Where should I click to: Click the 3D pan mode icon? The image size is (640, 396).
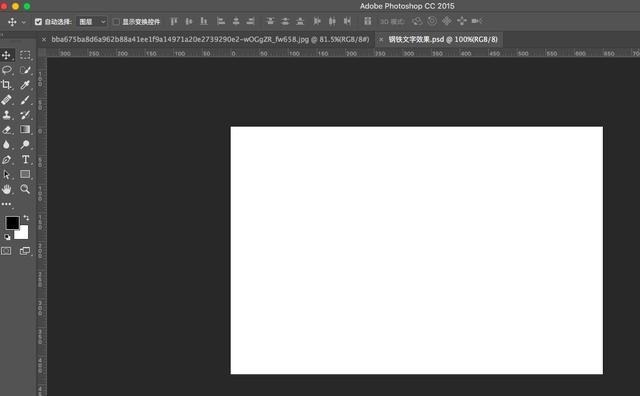coord(447,21)
